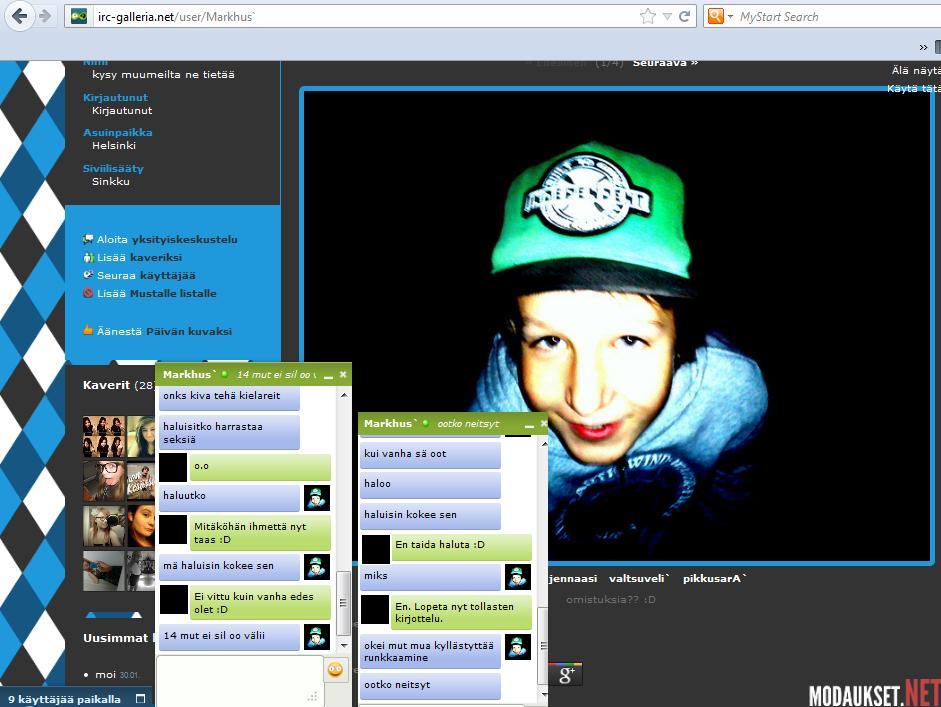Click the 'Helsinki' residence value
941x707 pixels.
tap(114, 146)
